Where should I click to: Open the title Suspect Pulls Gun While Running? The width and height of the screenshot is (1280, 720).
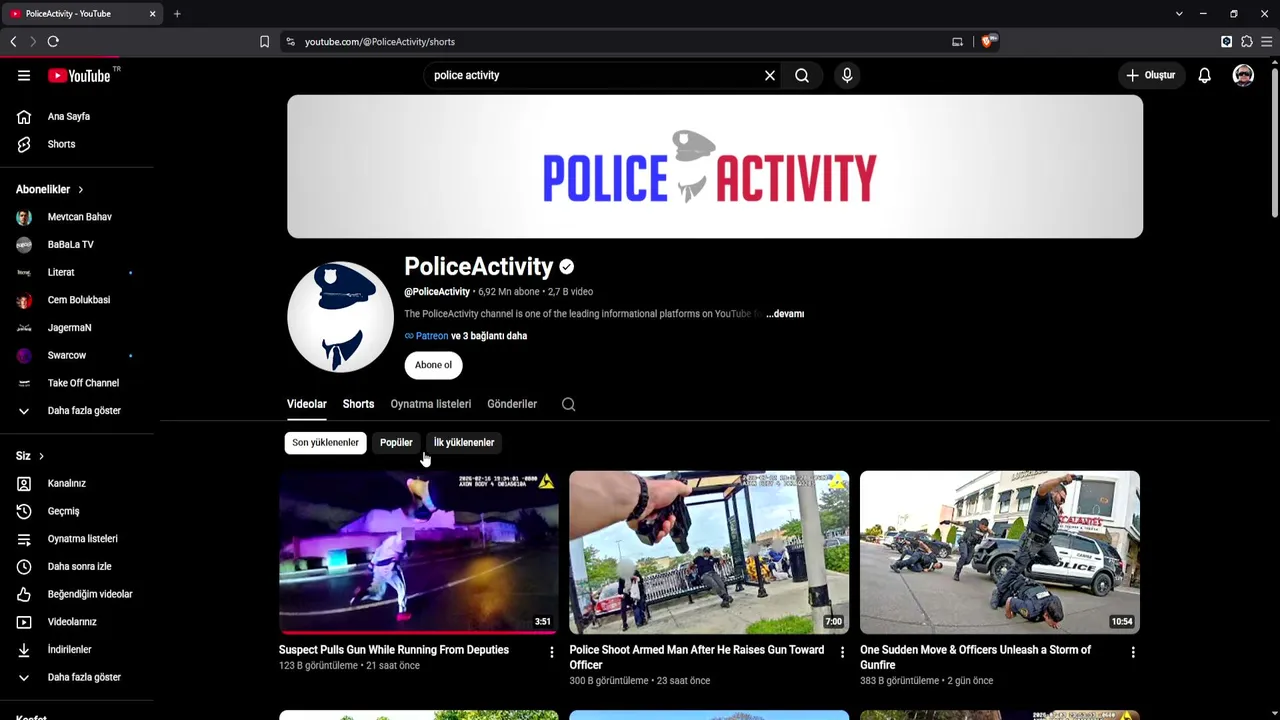coord(394,650)
